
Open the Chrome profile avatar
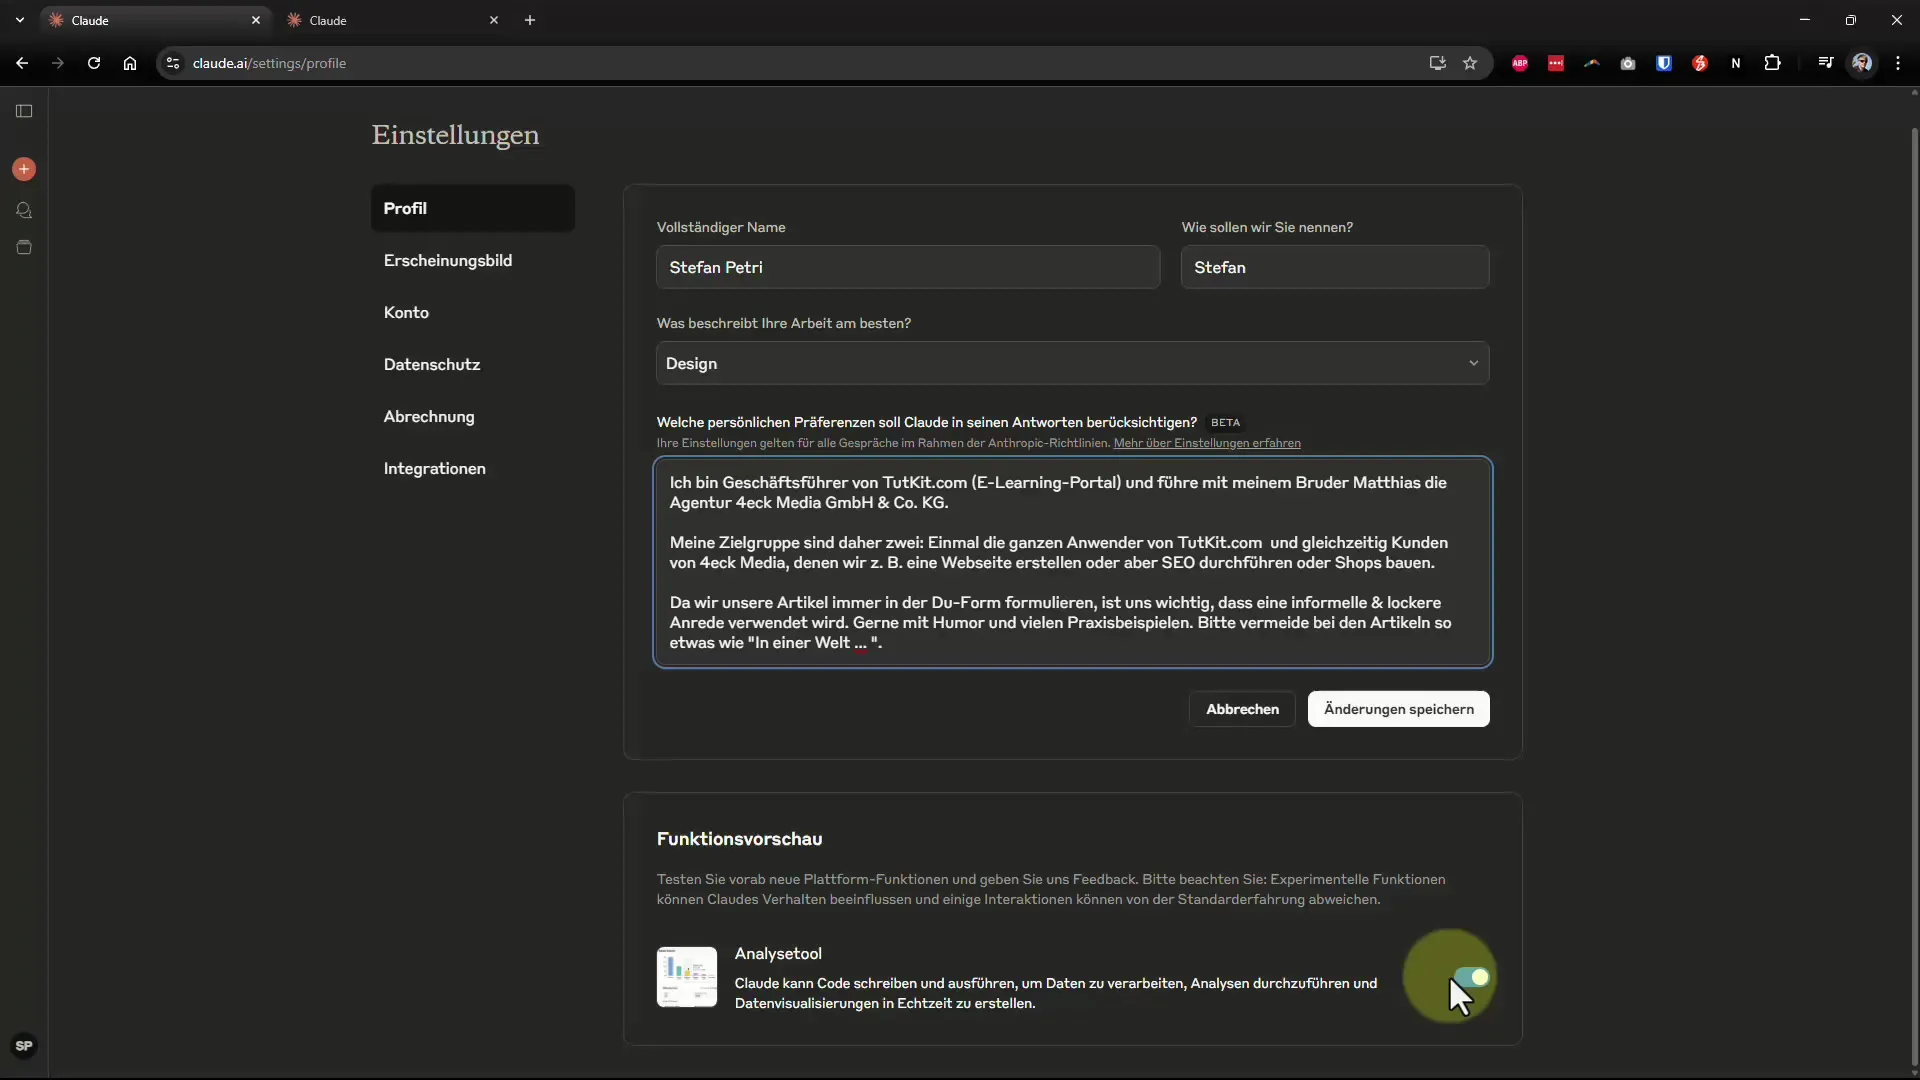pos(1862,63)
